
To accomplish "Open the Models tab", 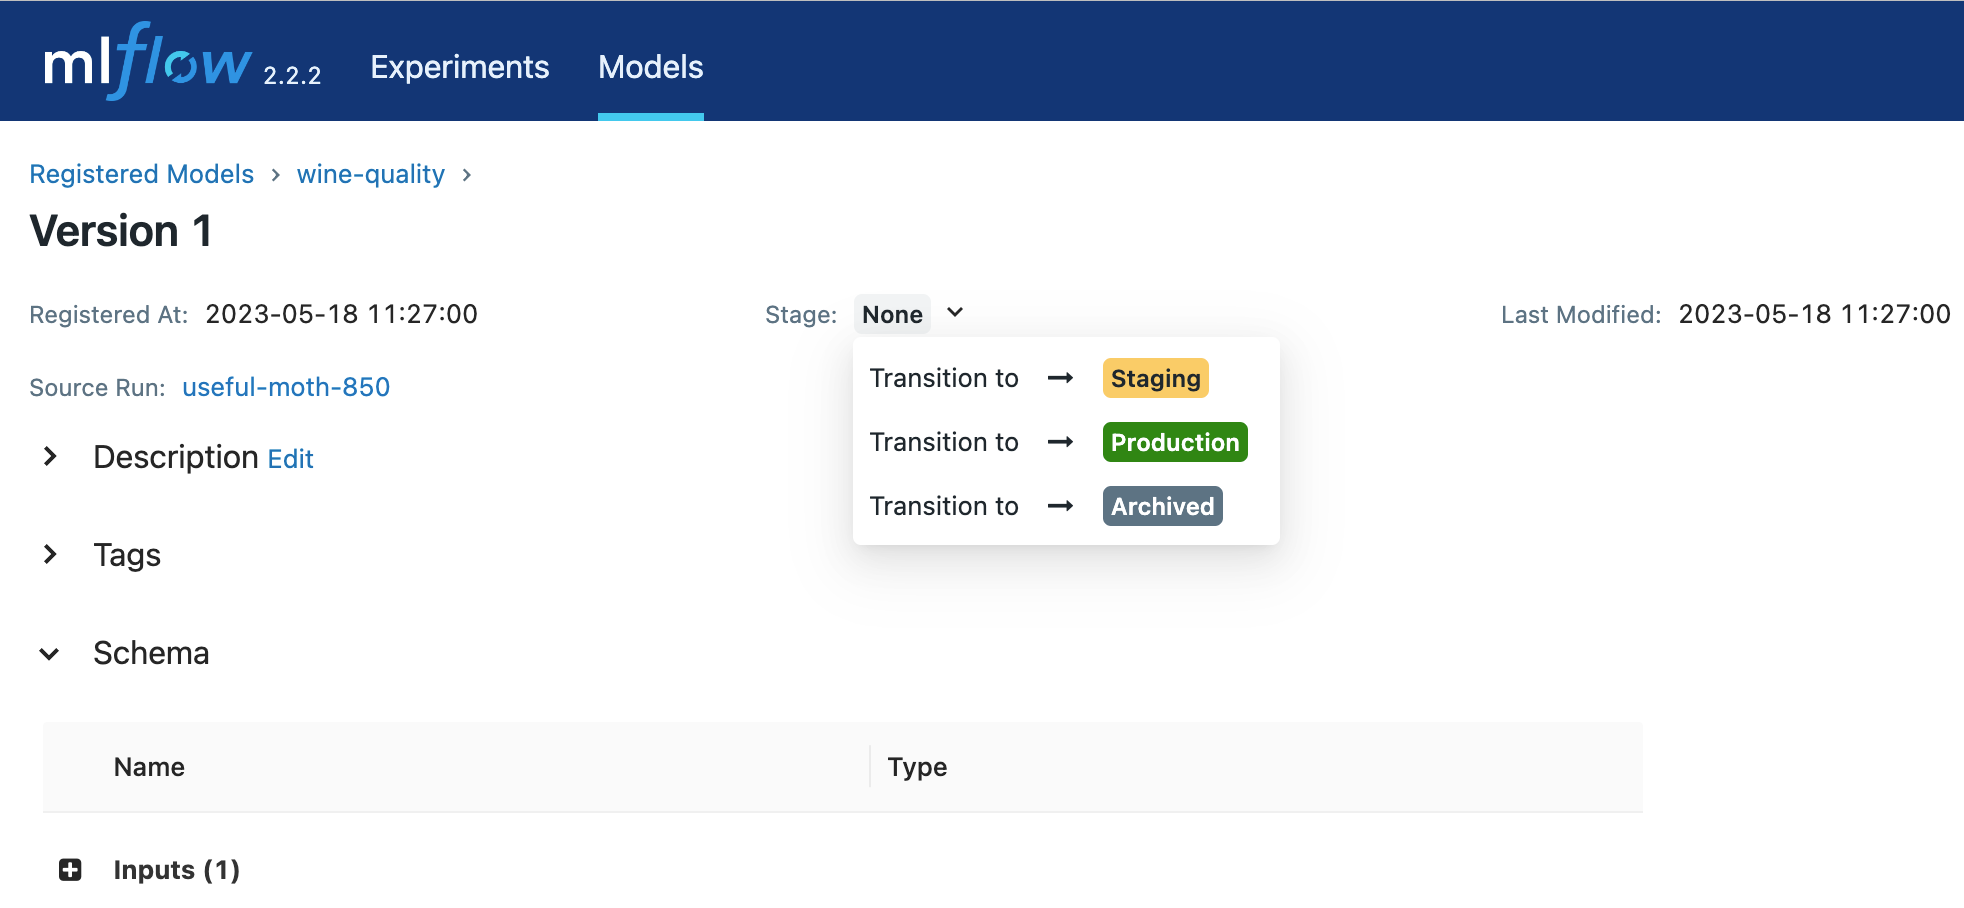I will point(651,67).
